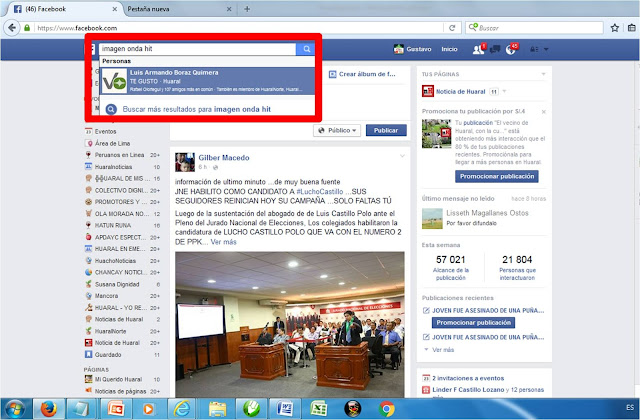Reload the page with refresh icon
640x420 pixels.
(452, 28)
